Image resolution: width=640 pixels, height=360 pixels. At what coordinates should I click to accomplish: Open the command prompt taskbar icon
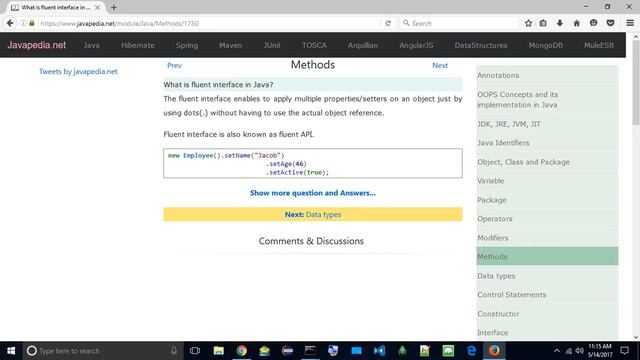point(310,351)
